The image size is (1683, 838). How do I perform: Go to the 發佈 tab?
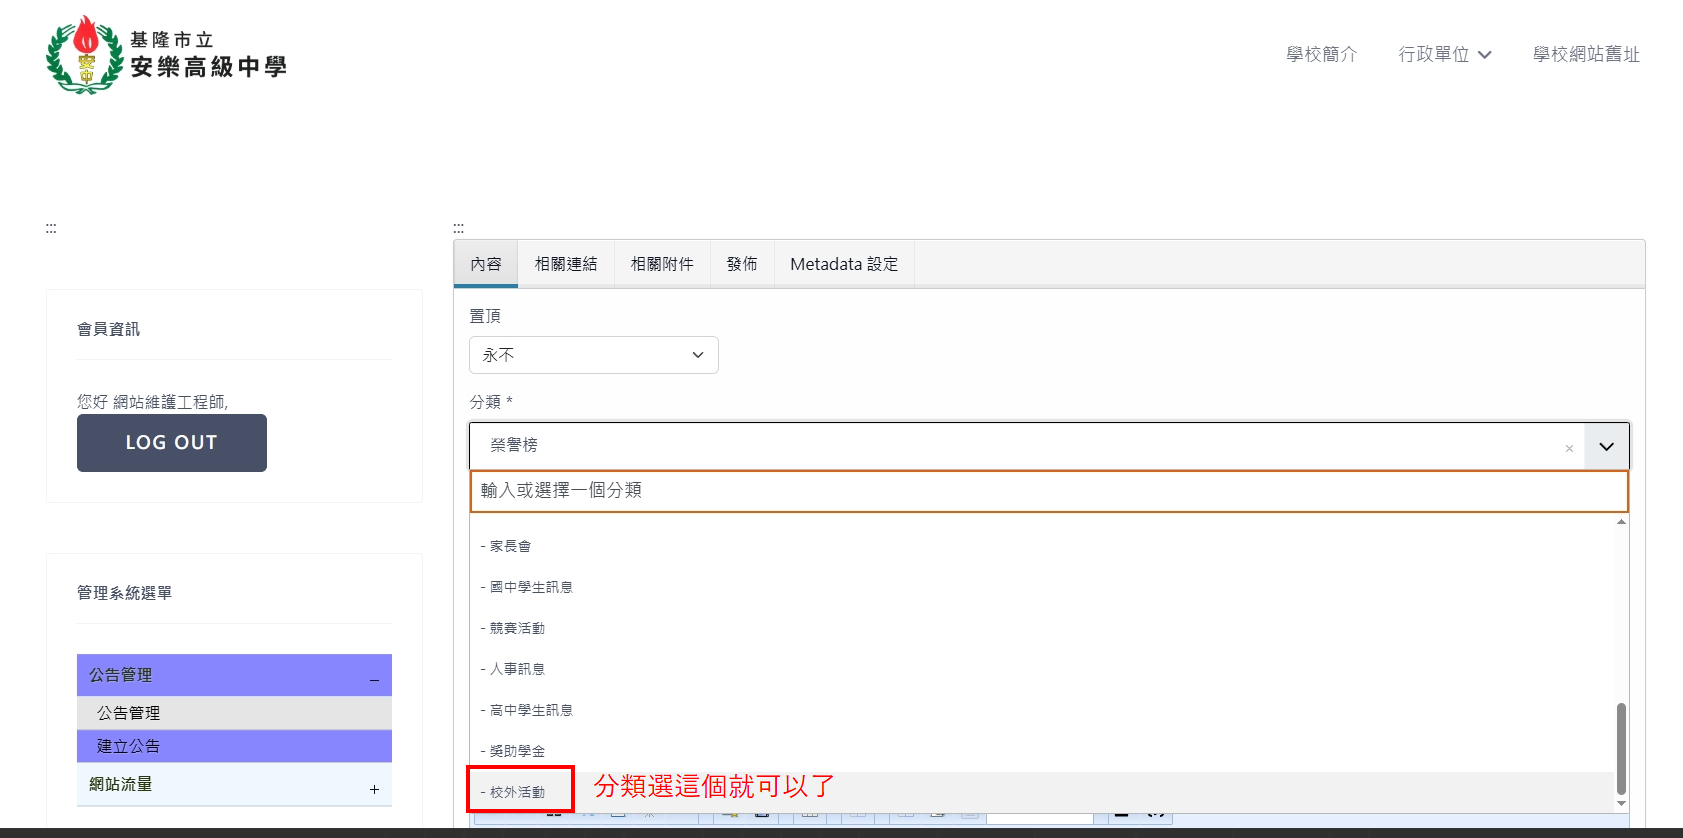(x=741, y=264)
